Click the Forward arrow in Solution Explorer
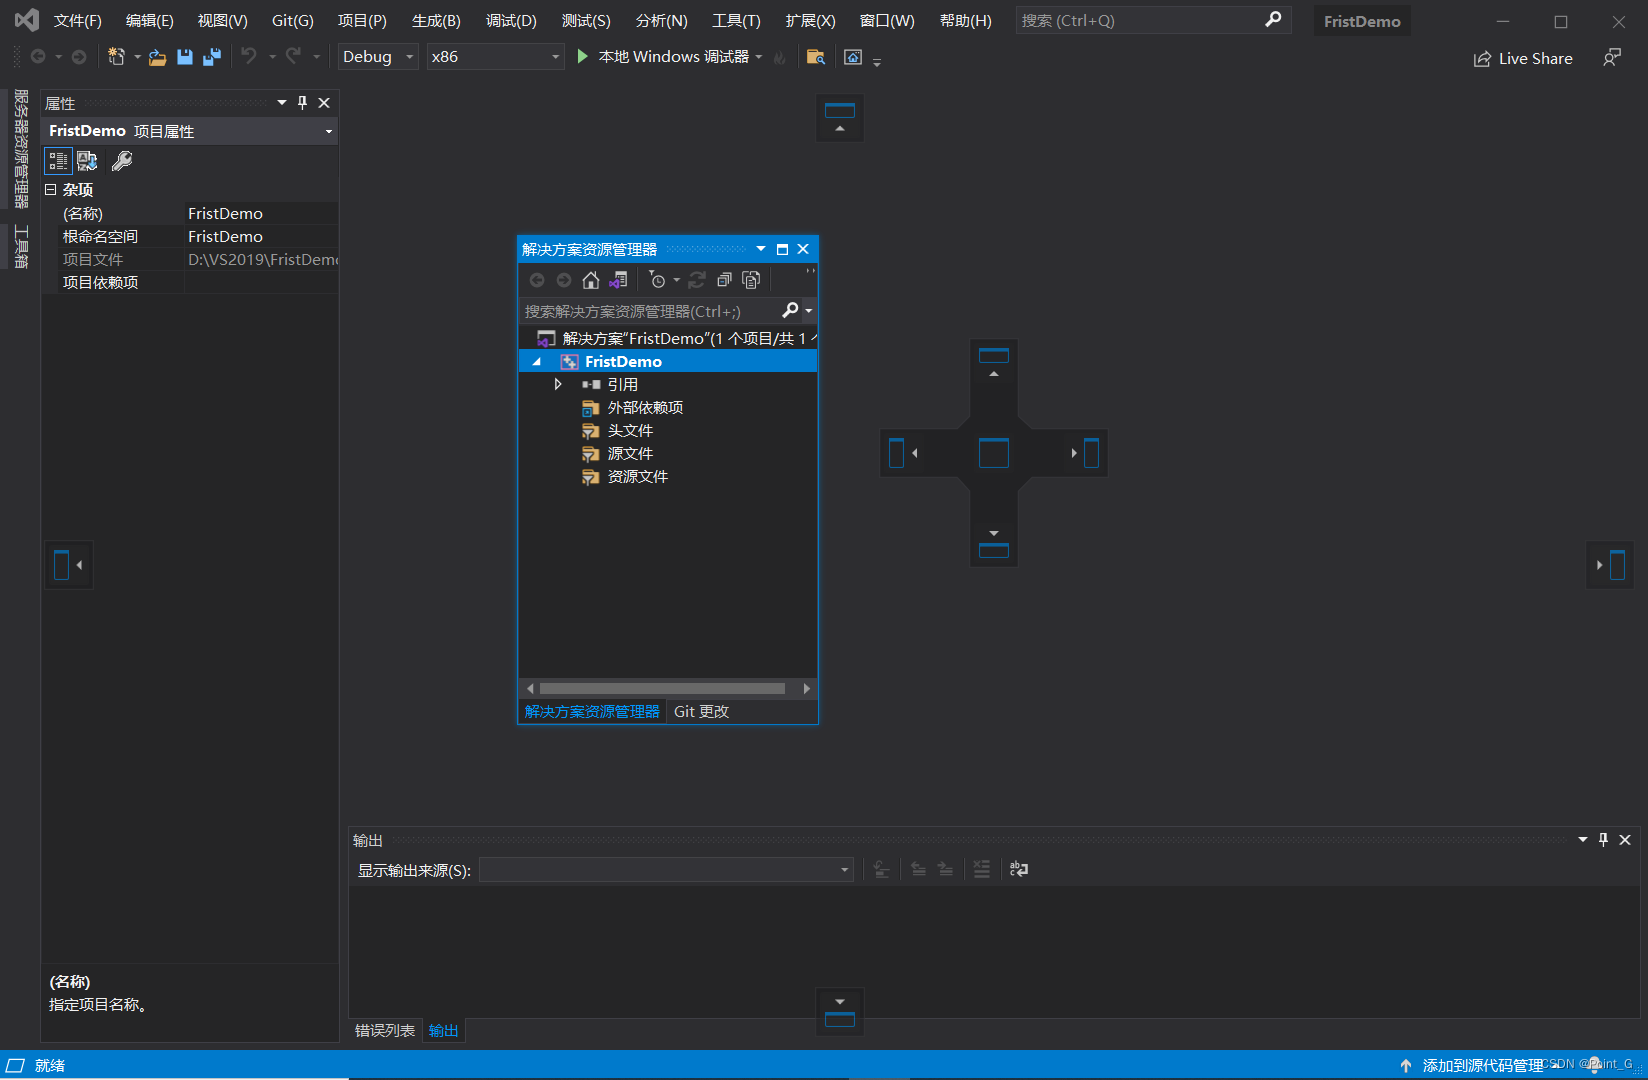The image size is (1648, 1080). [x=564, y=280]
